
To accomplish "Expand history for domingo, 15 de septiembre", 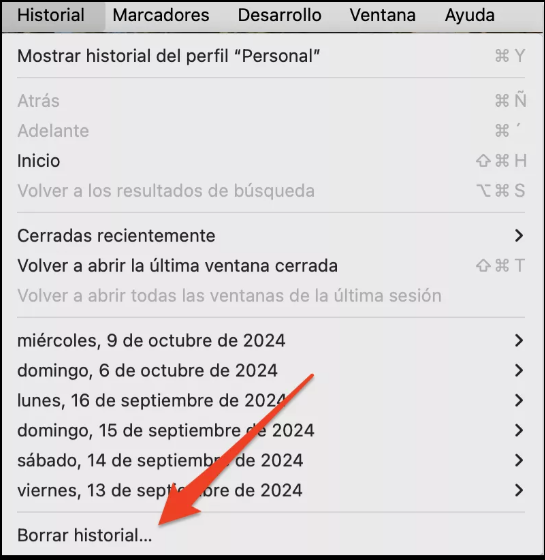I will click(271, 430).
